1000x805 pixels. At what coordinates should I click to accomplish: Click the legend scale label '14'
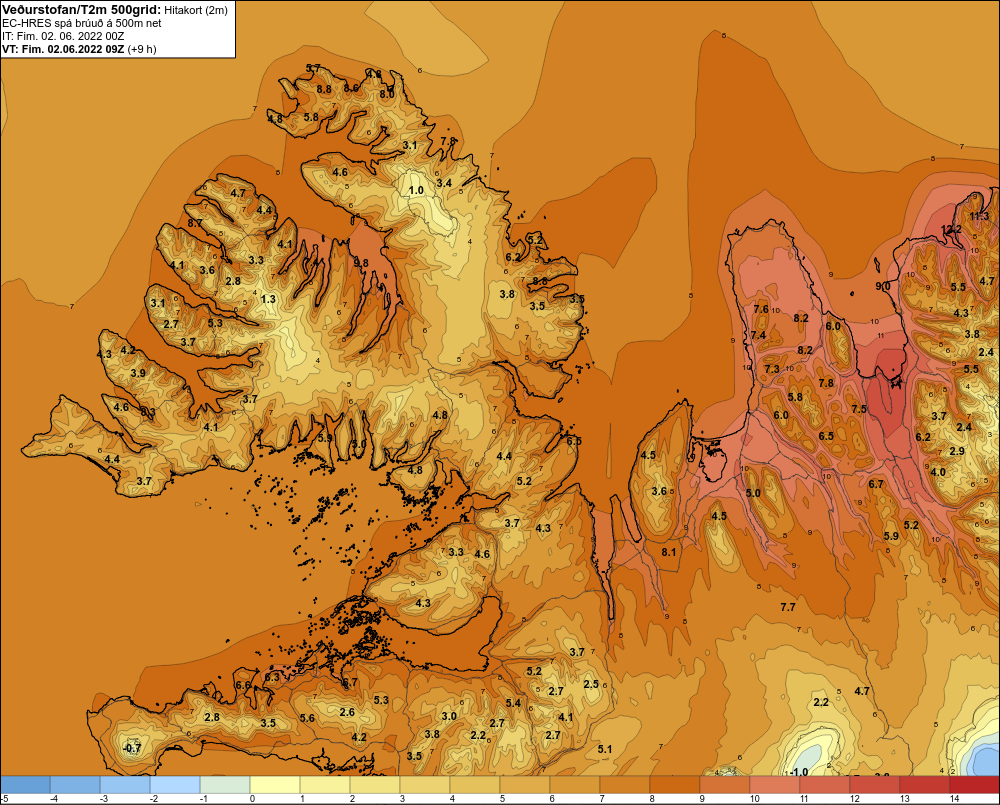[954, 799]
